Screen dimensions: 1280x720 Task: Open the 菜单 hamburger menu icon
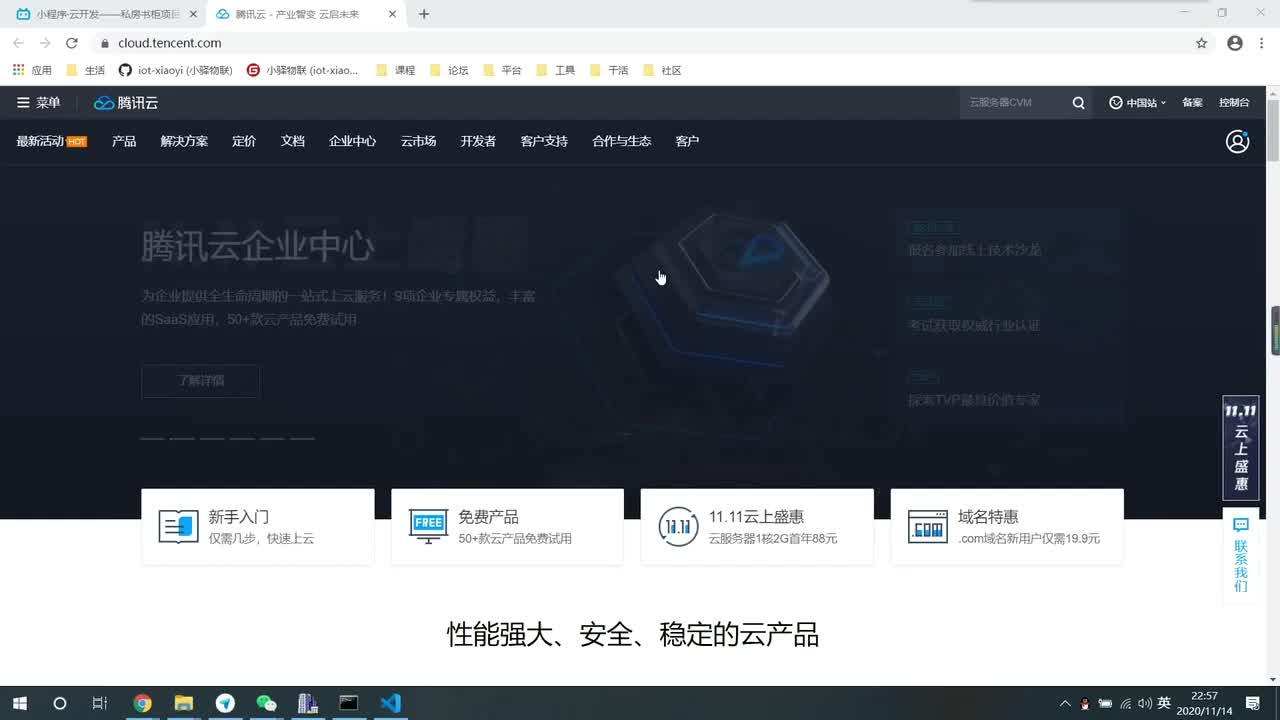point(23,103)
